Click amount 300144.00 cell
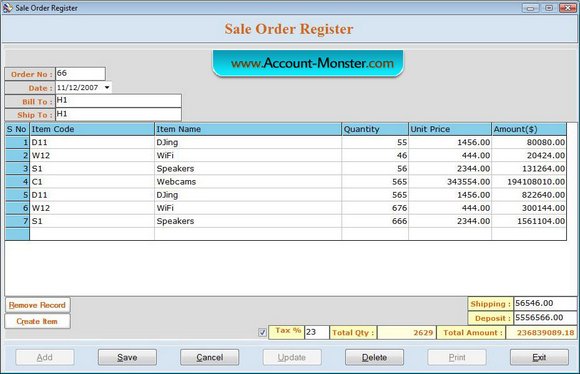580x374 pixels. point(529,208)
